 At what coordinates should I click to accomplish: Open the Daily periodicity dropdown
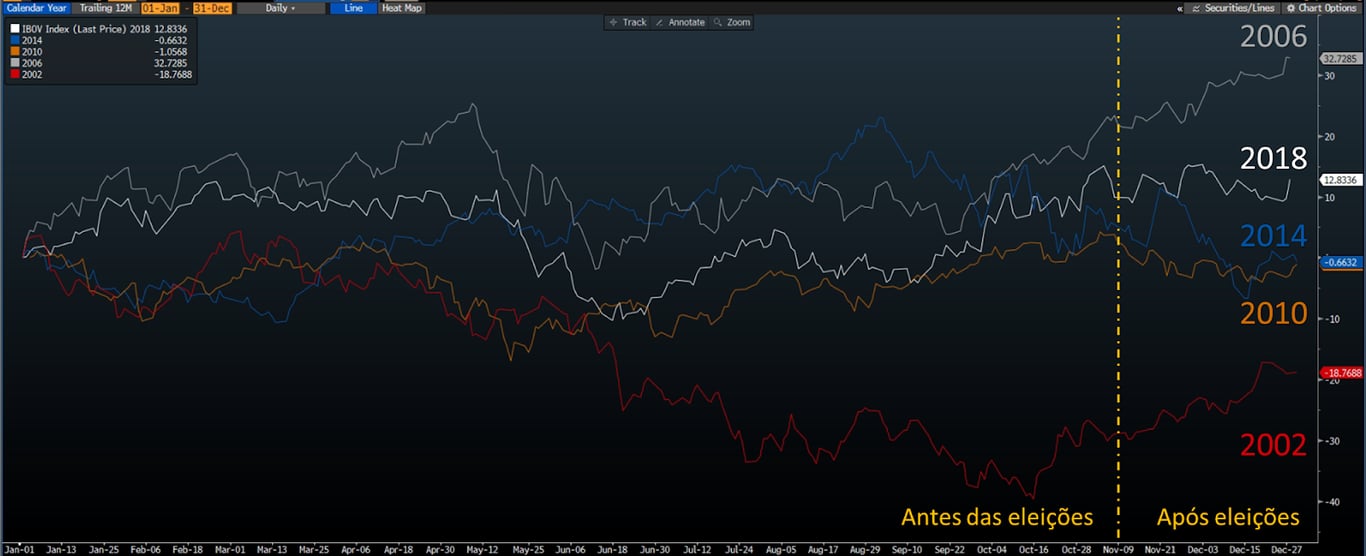(279, 7)
